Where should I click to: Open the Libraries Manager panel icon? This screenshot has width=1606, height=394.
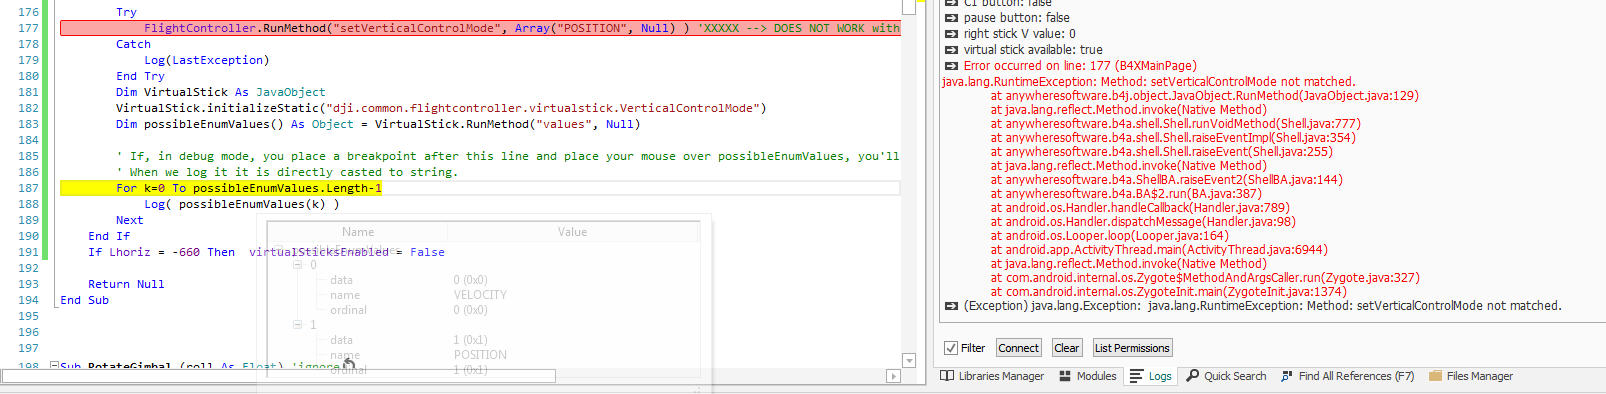pyautogui.click(x=947, y=376)
